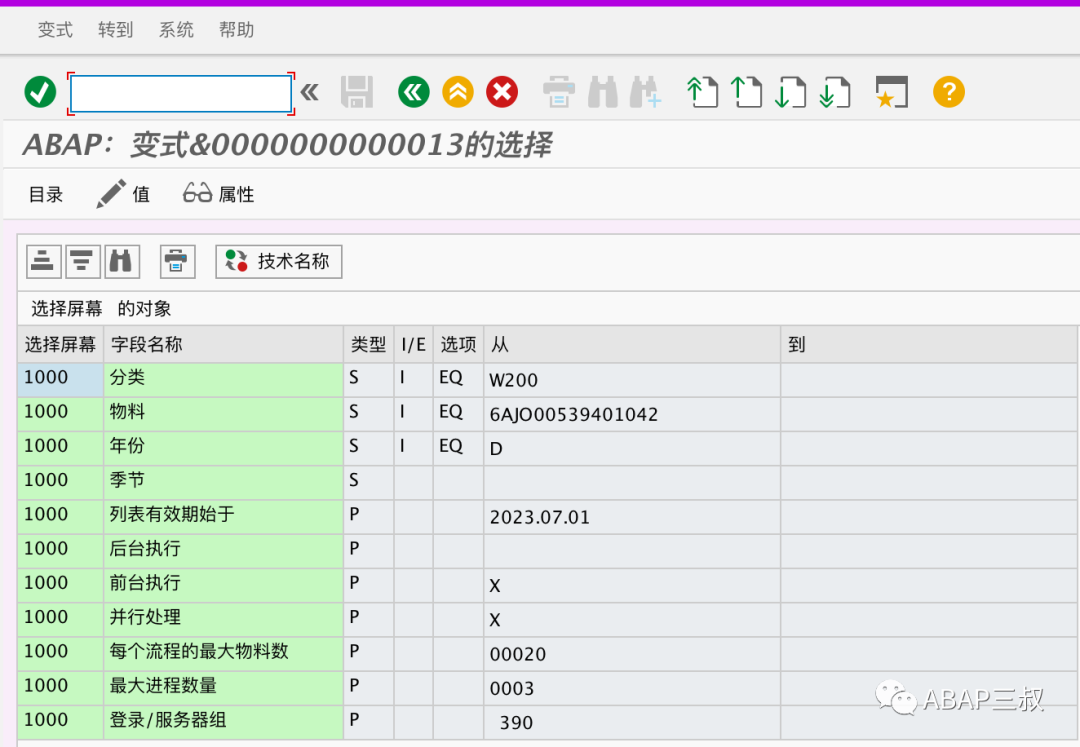Select the 列表有效期始于 cell
Image resolution: width=1080 pixels, height=747 pixels.
pos(223,516)
